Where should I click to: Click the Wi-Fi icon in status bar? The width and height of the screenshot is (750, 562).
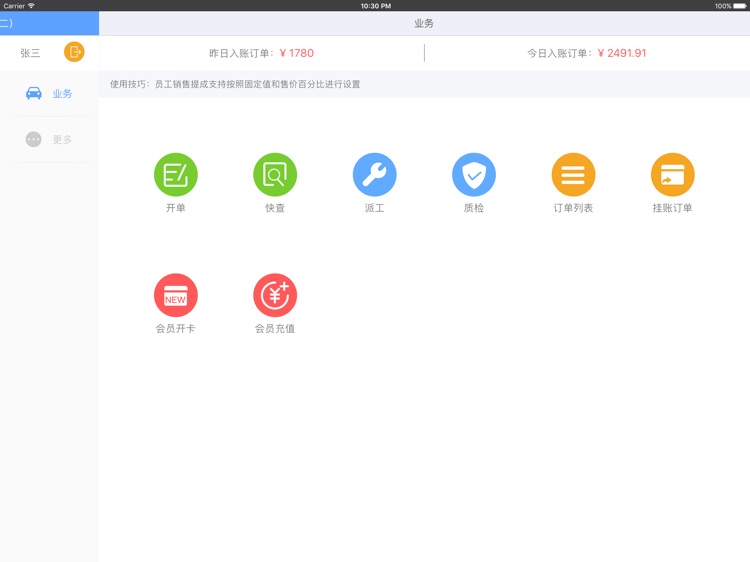pyautogui.click(x=31, y=6)
